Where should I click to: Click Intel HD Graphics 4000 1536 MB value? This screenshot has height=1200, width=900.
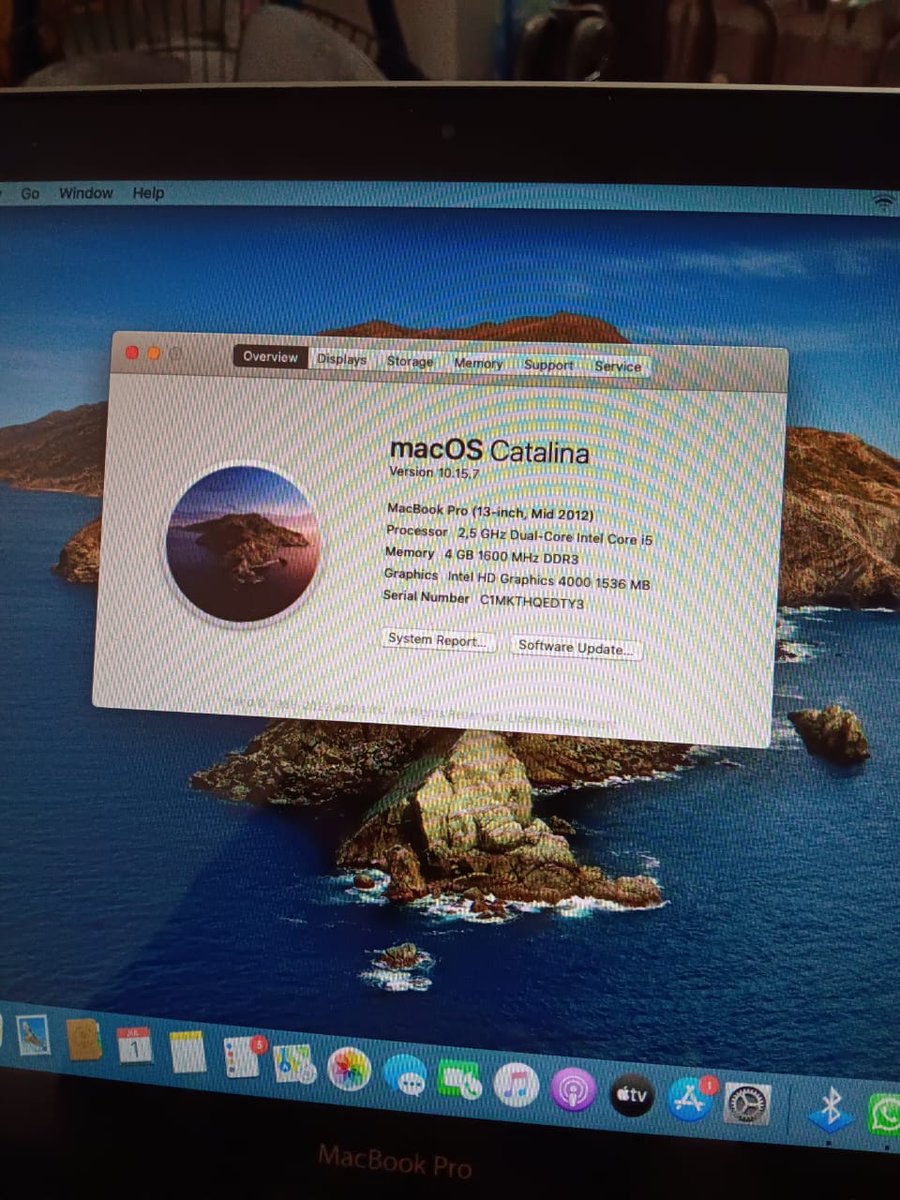pyautogui.click(x=549, y=580)
